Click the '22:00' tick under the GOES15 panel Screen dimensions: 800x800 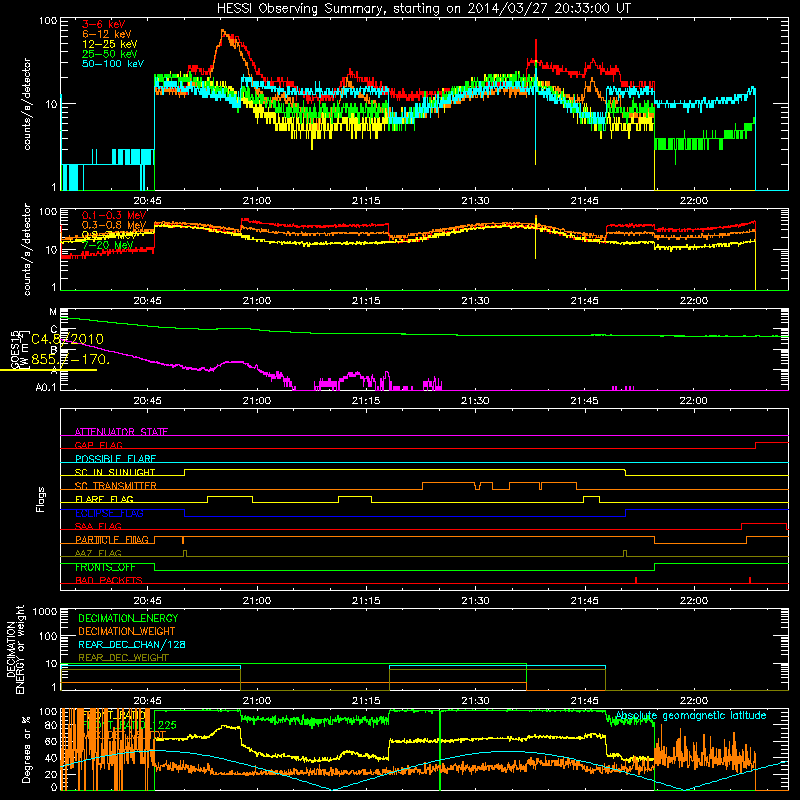click(x=693, y=401)
